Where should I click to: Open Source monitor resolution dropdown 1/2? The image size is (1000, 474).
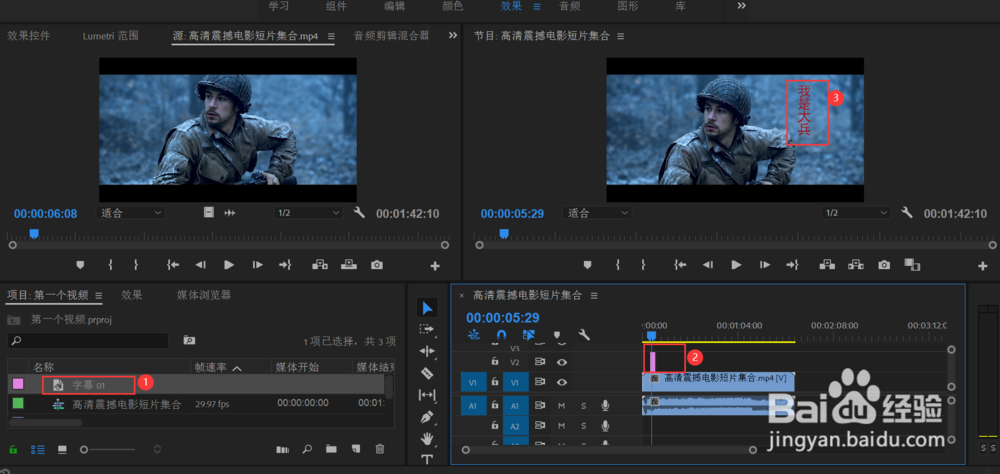pyautogui.click(x=308, y=212)
